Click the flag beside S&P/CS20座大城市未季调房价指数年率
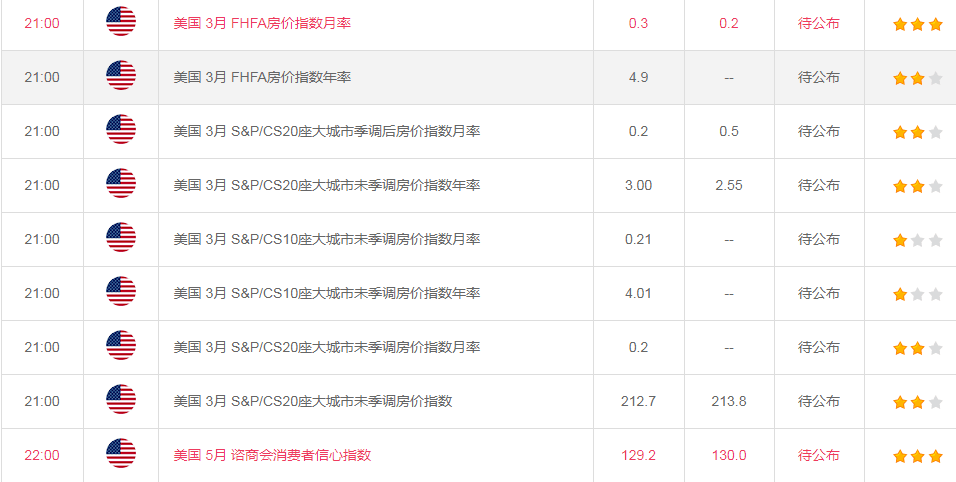The height and width of the screenshot is (482, 956). [121, 184]
